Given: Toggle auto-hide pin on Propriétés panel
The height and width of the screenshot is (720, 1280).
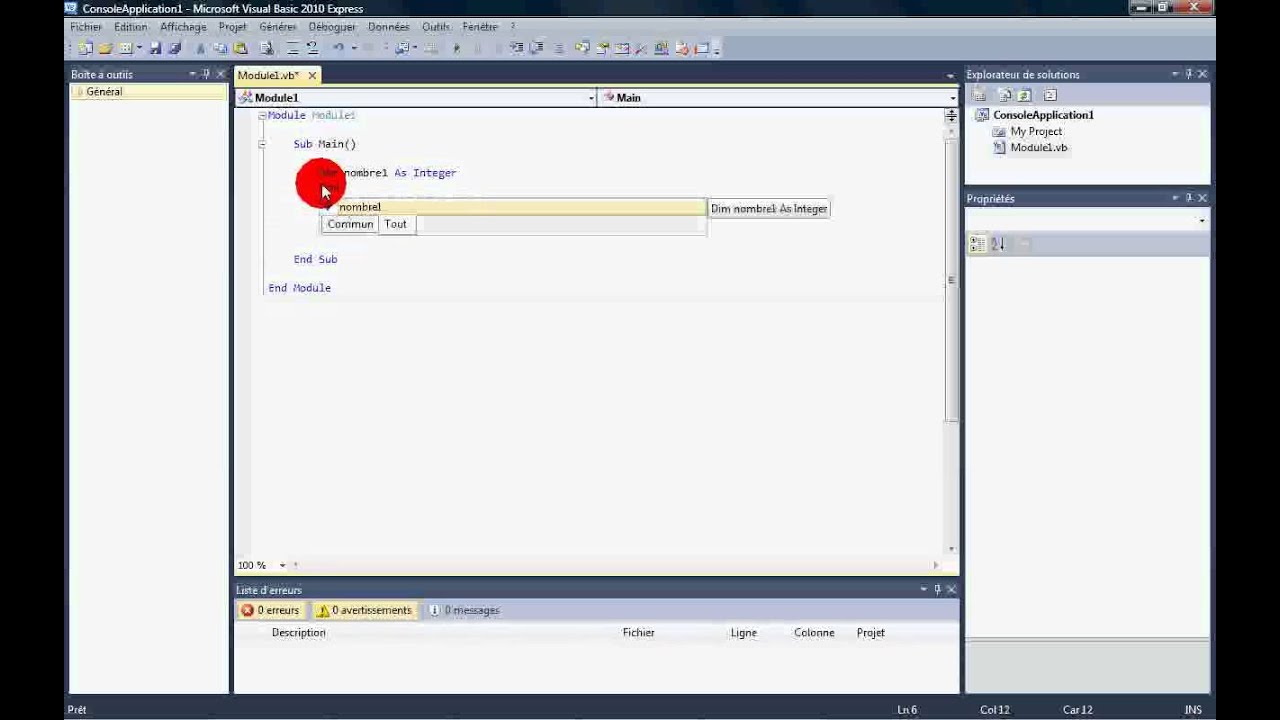Looking at the screenshot, I should pos(1188,198).
